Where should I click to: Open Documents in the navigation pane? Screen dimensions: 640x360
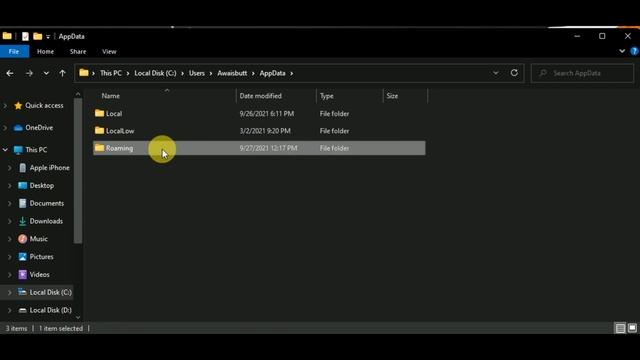47,203
